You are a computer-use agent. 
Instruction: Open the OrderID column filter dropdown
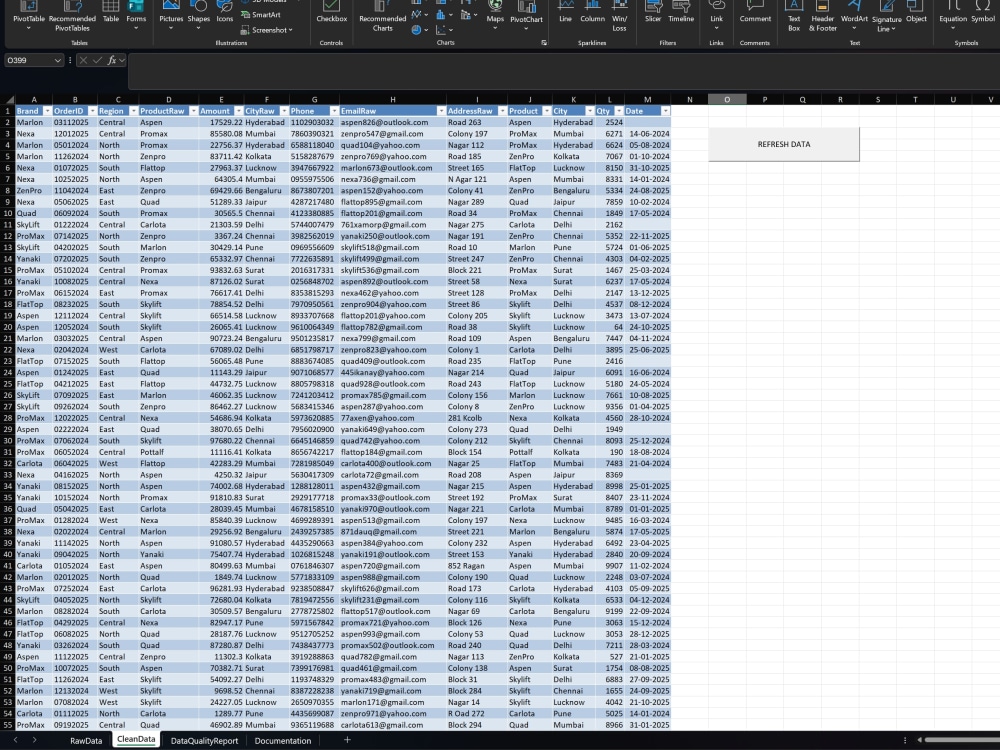92,111
